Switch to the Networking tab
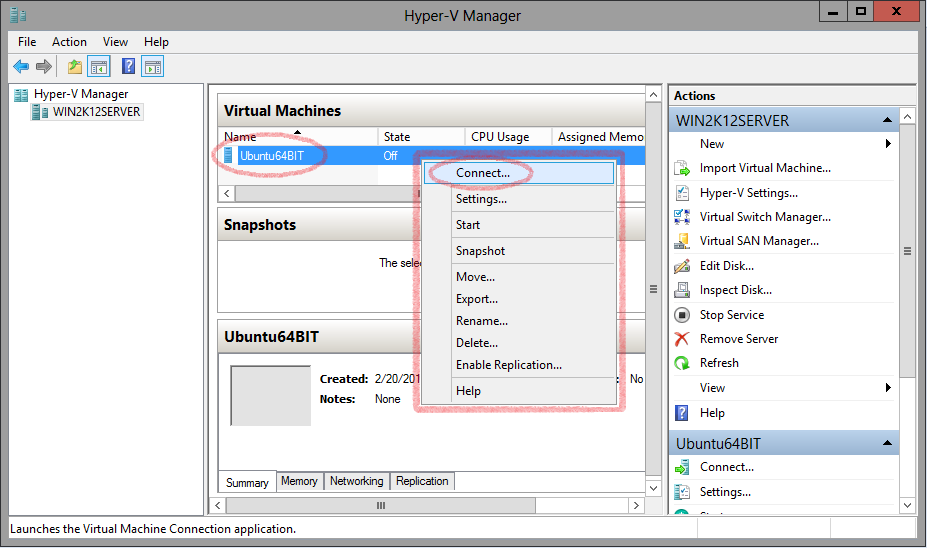 point(356,481)
